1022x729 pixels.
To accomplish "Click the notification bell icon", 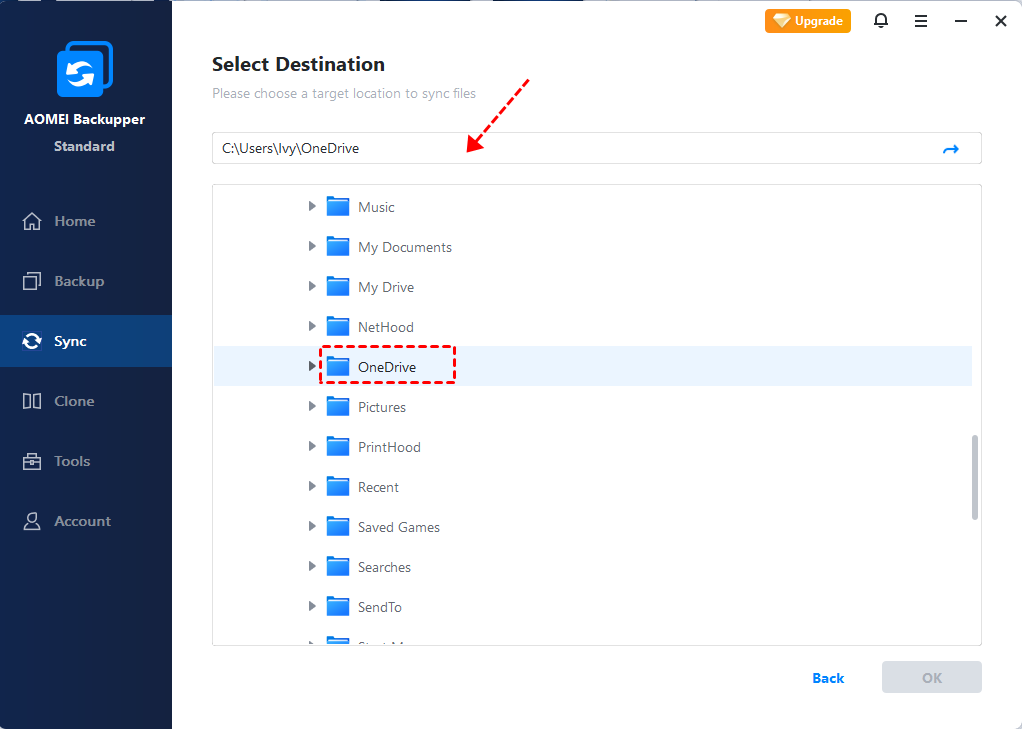I will [881, 21].
